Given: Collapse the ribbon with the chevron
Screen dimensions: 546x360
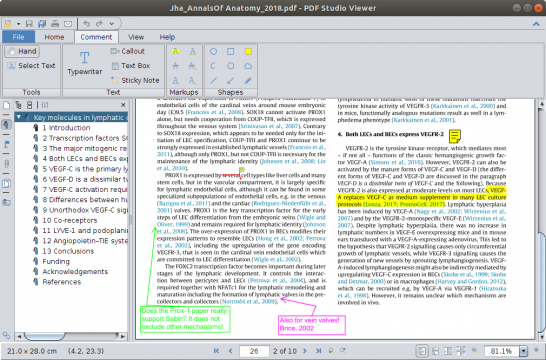Looking at the screenshot, I should point(536,24).
